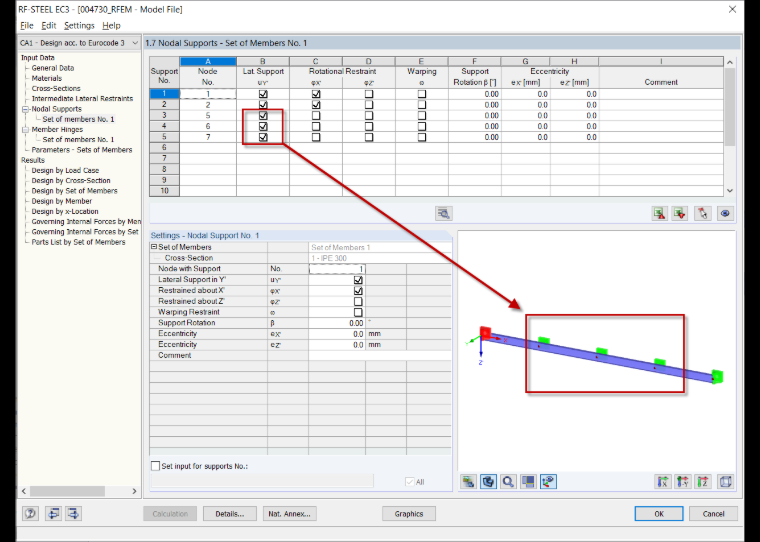
Task: Set view in Z direction
Action: 703,481
